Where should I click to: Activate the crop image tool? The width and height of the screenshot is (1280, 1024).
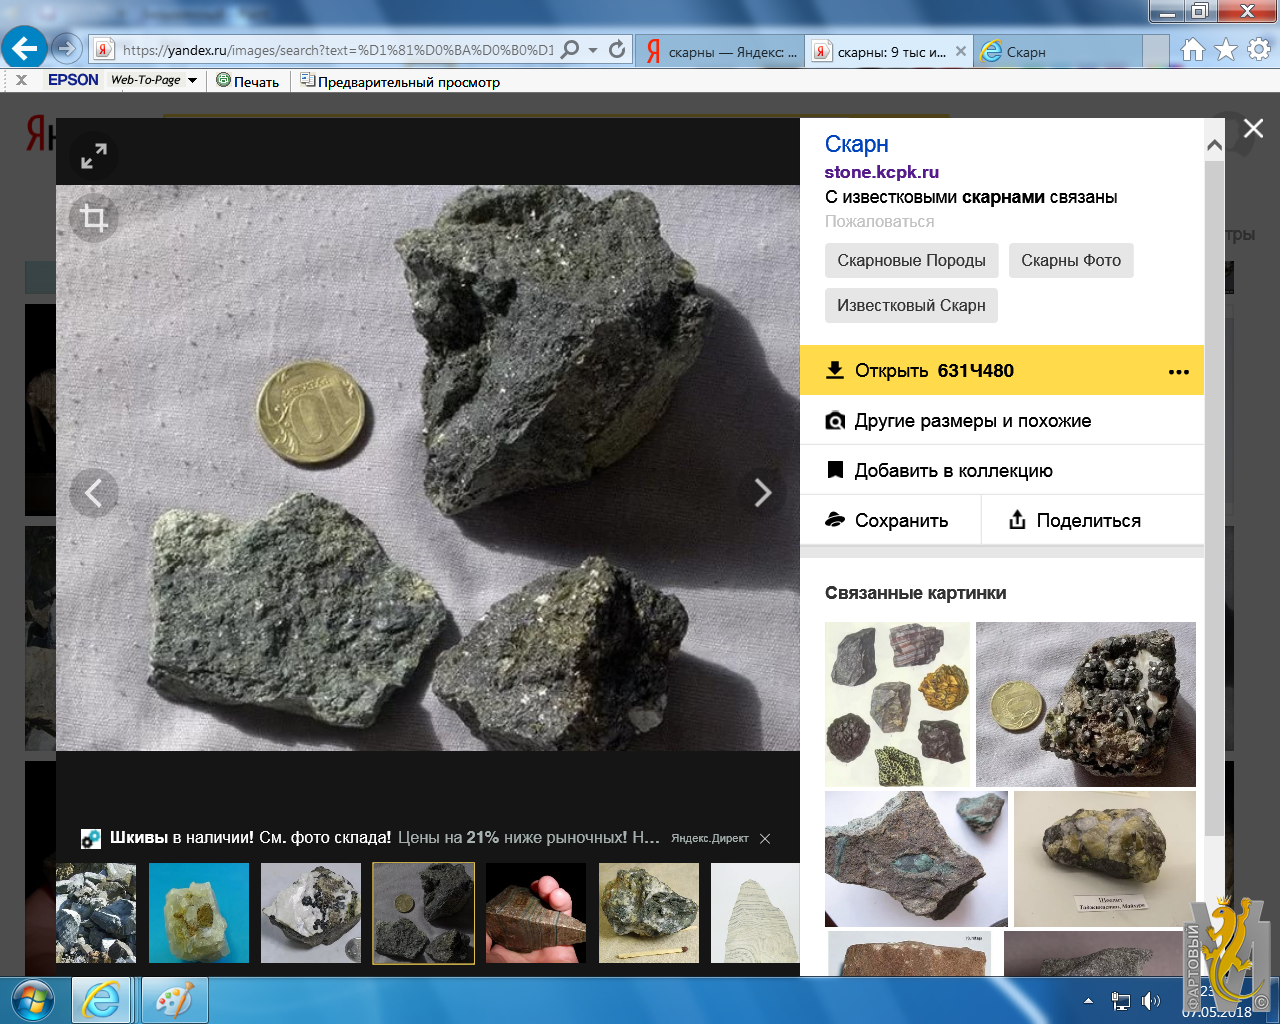[x=94, y=218]
